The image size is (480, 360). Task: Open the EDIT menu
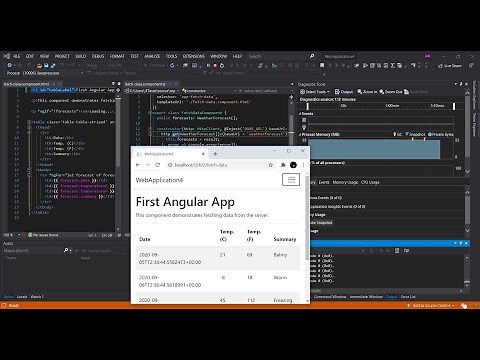point(30,56)
